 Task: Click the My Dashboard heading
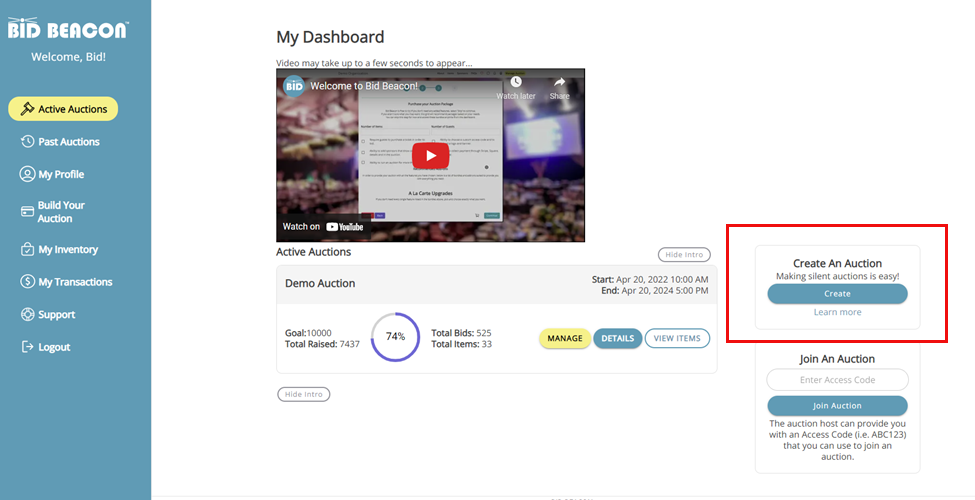[330, 37]
